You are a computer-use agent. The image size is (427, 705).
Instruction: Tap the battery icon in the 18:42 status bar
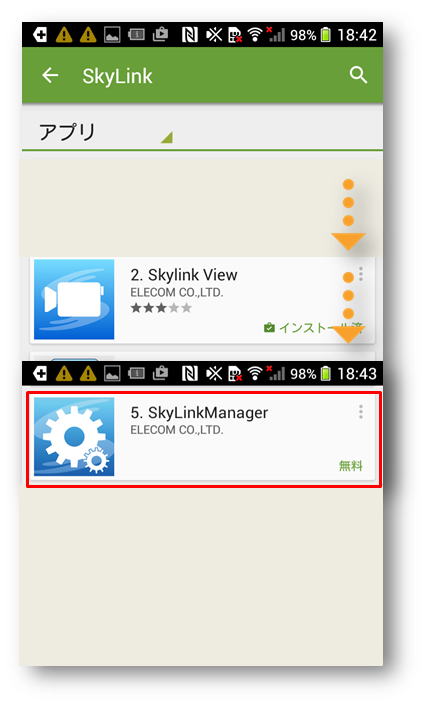click(326, 35)
